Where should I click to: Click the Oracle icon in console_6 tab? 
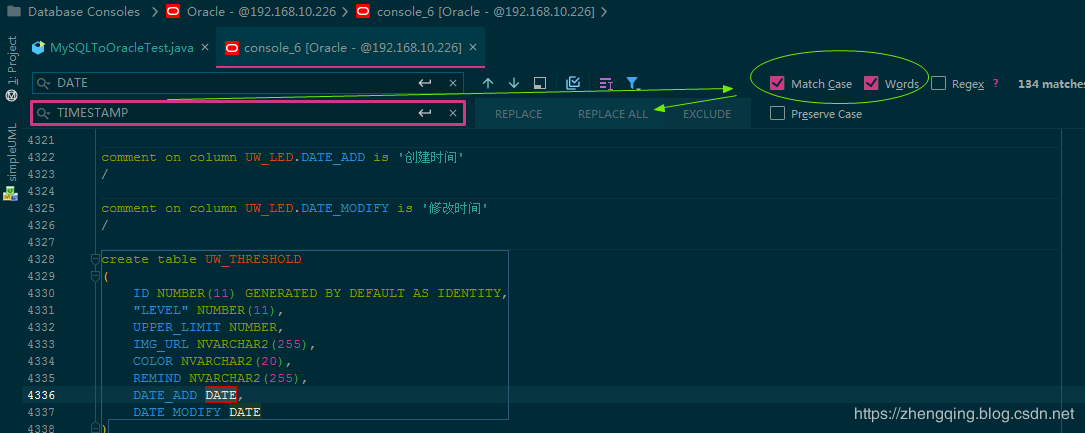pyautogui.click(x=232, y=48)
